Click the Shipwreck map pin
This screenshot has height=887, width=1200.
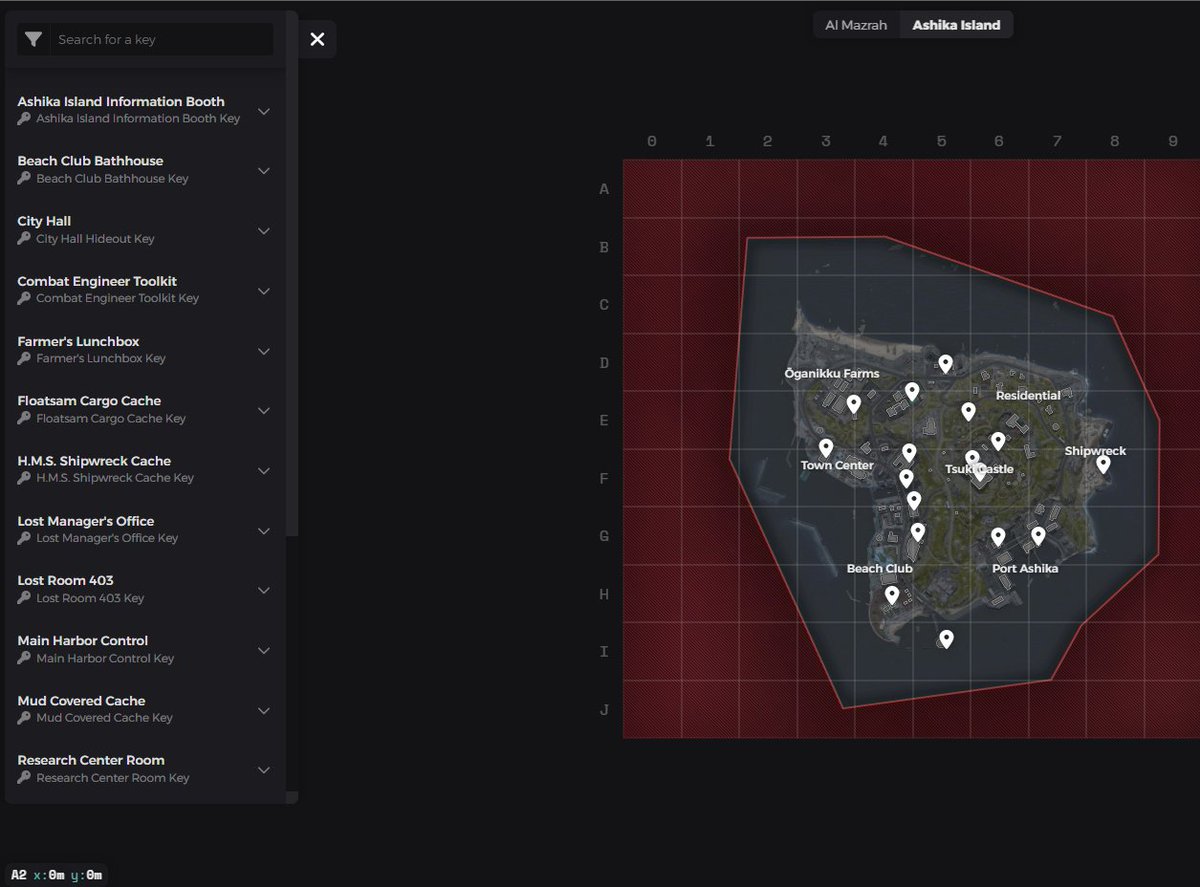click(x=1103, y=464)
